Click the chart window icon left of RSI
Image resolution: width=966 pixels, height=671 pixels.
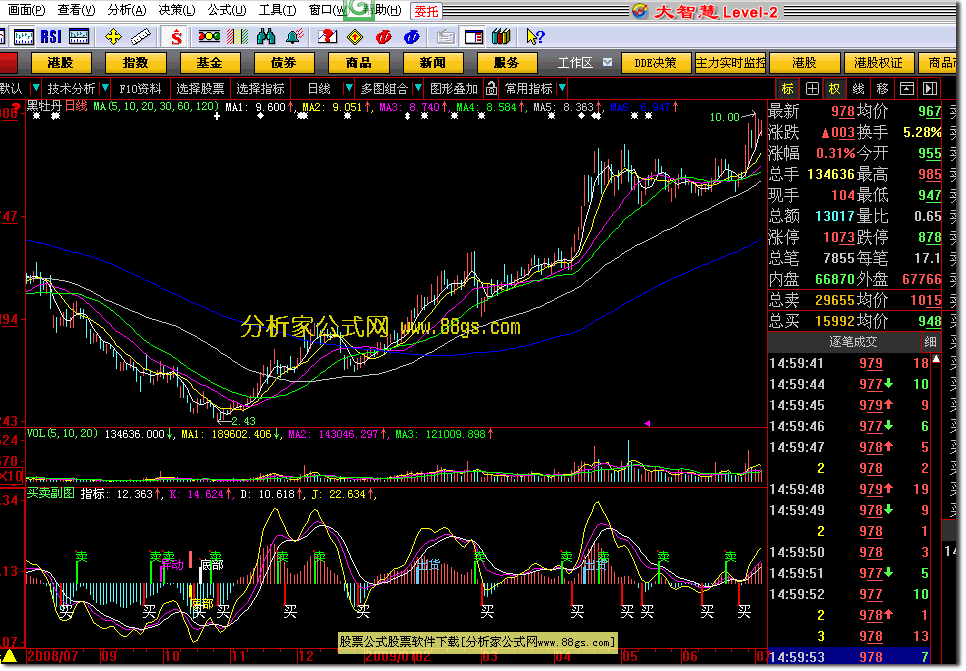24,37
